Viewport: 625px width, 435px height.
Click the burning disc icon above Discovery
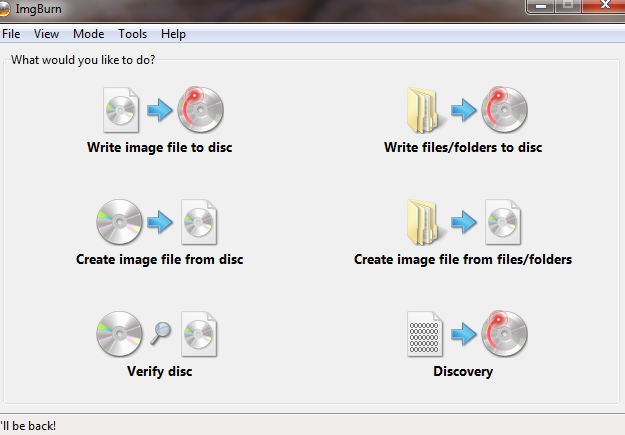504,334
